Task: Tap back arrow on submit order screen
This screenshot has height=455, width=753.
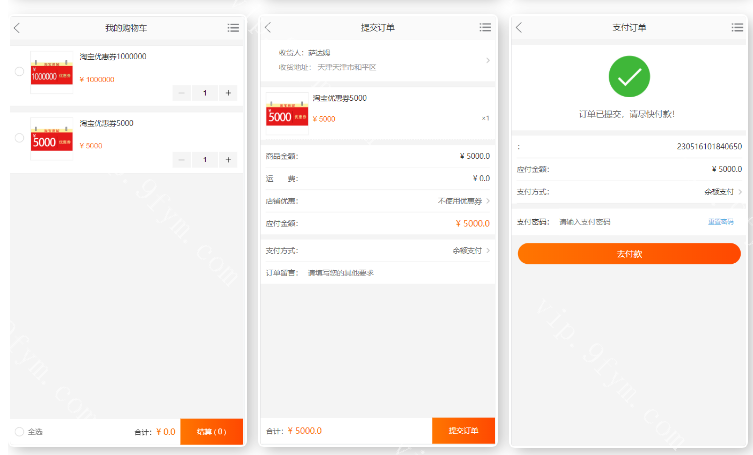Action: (x=268, y=28)
